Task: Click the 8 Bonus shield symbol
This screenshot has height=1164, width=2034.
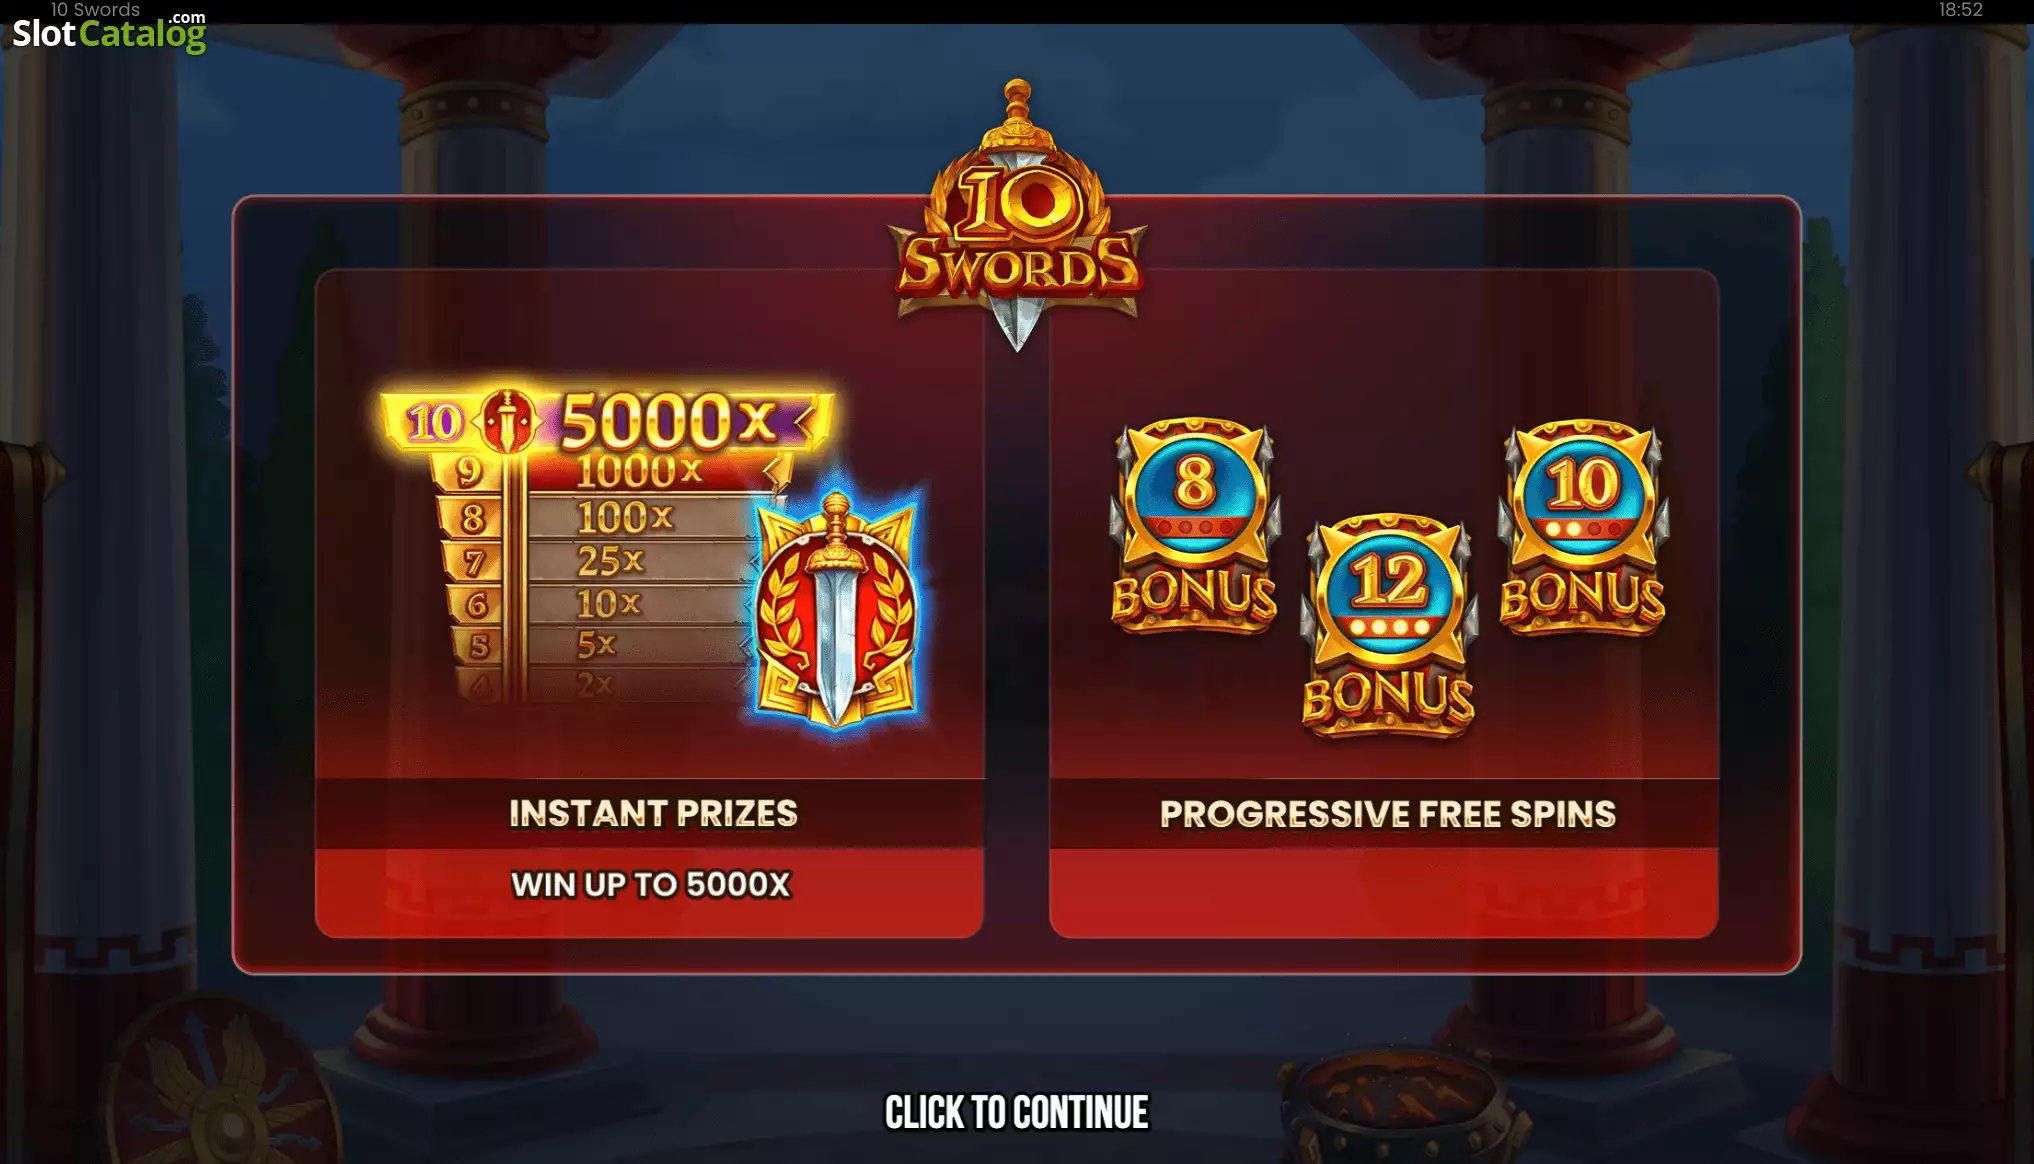Action: pos(1194,526)
